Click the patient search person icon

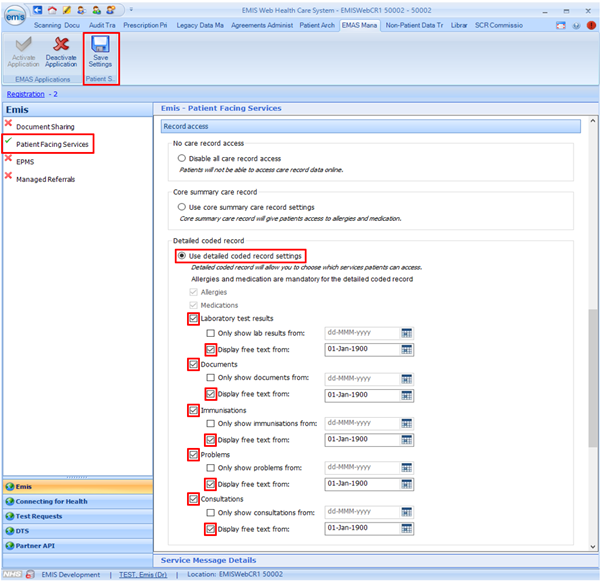(x=81, y=10)
